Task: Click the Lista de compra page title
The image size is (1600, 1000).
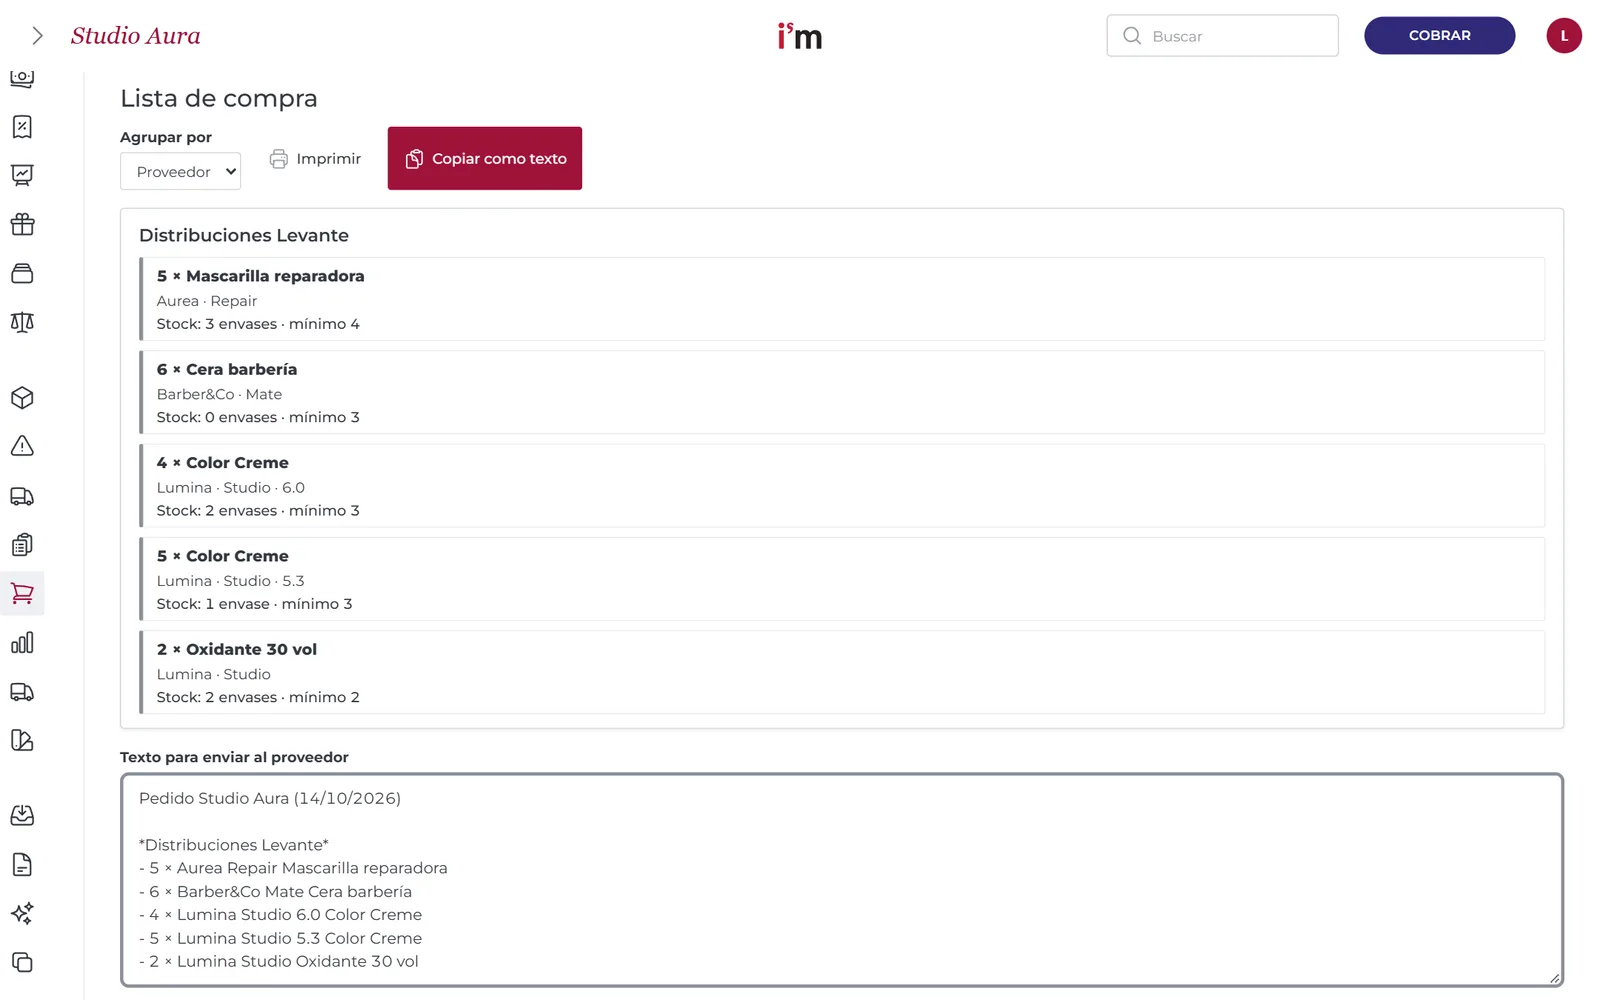Action: pyautogui.click(x=219, y=98)
